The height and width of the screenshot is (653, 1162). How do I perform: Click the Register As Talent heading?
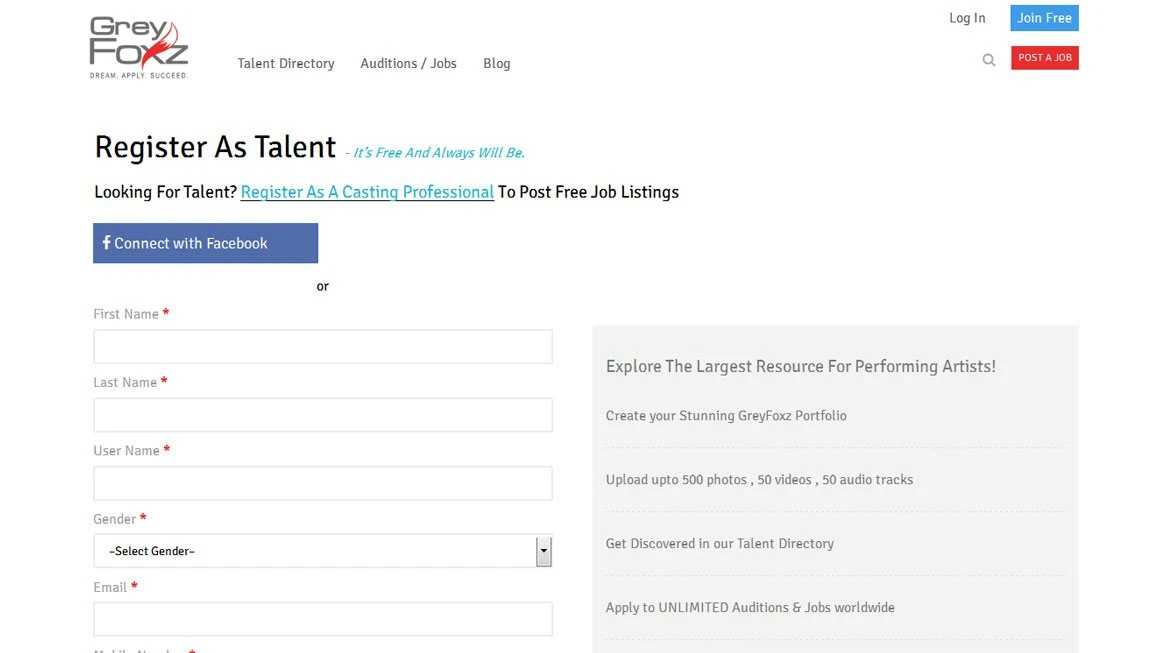(215, 147)
